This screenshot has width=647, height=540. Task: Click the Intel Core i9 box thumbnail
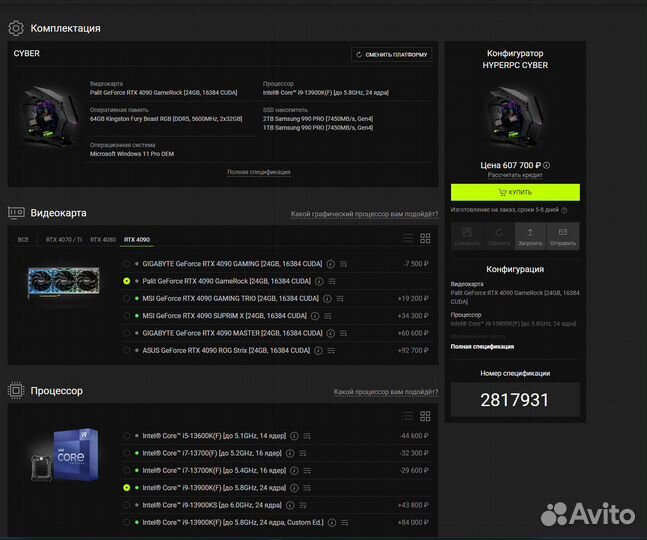click(66, 455)
